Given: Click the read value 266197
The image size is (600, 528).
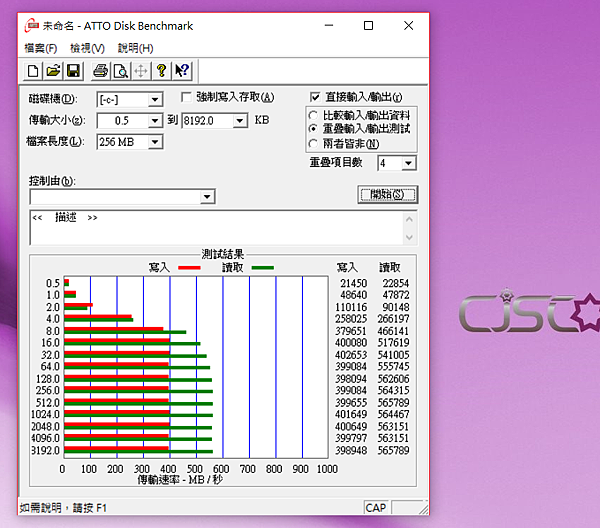Looking at the screenshot, I should (x=393, y=319).
